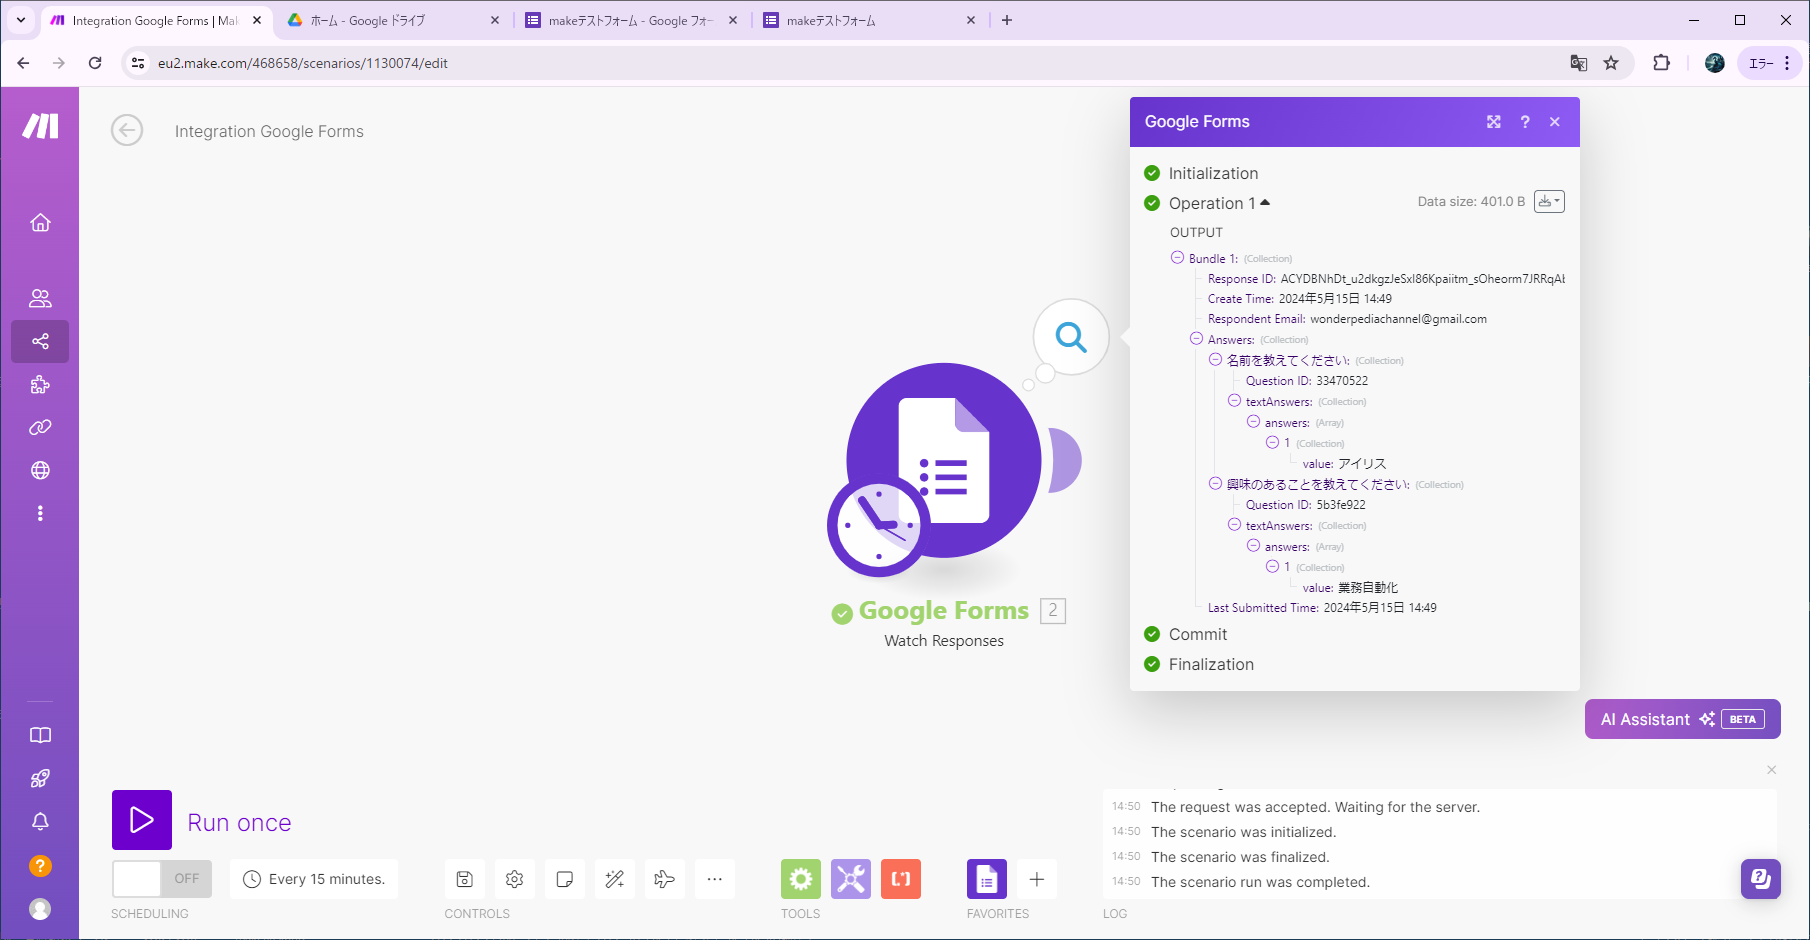Open the chat support widget
The height and width of the screenshot is (940, 1810).
(1761, 879)
